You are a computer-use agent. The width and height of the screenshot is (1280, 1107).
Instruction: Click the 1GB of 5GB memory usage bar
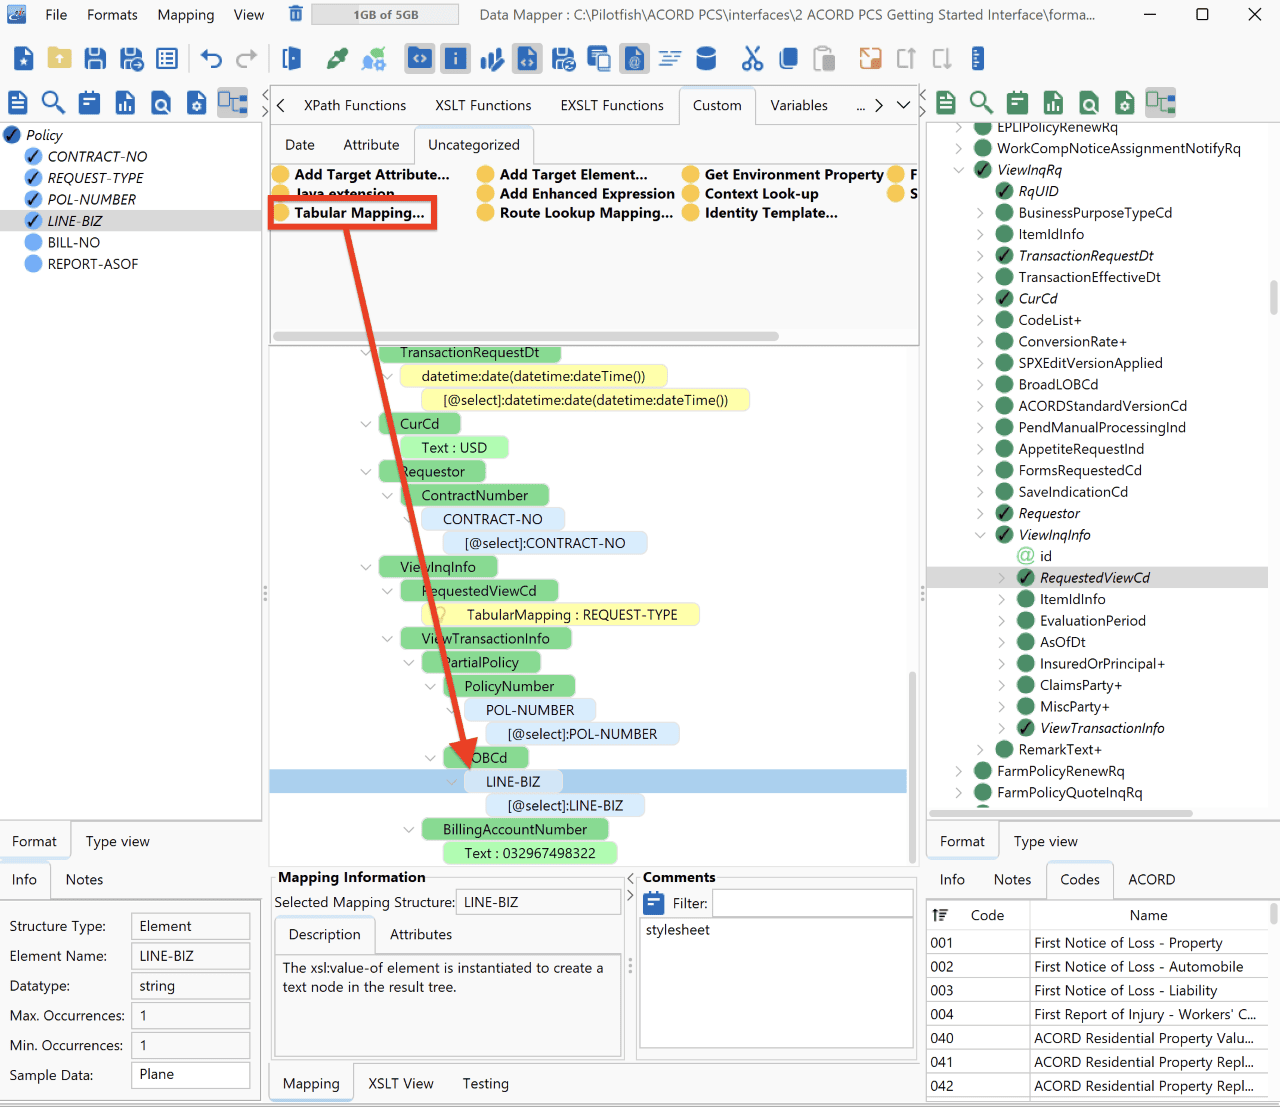pyautogui.click(x=385, y=14)
